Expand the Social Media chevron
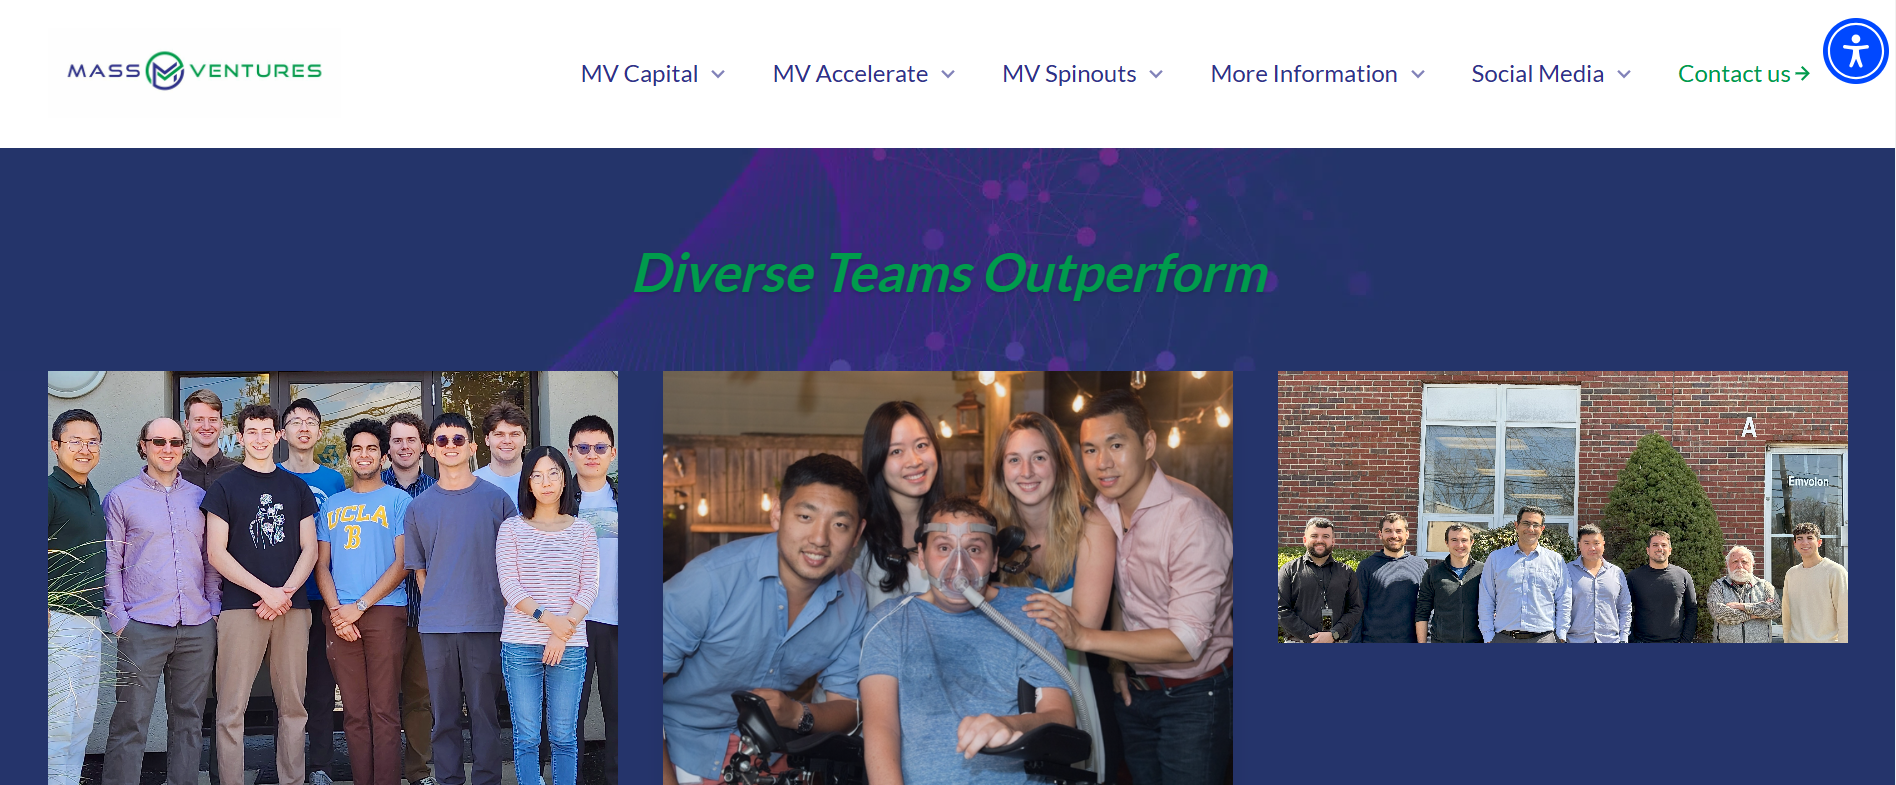The image size is (1896, 785). click(1624, 75)
